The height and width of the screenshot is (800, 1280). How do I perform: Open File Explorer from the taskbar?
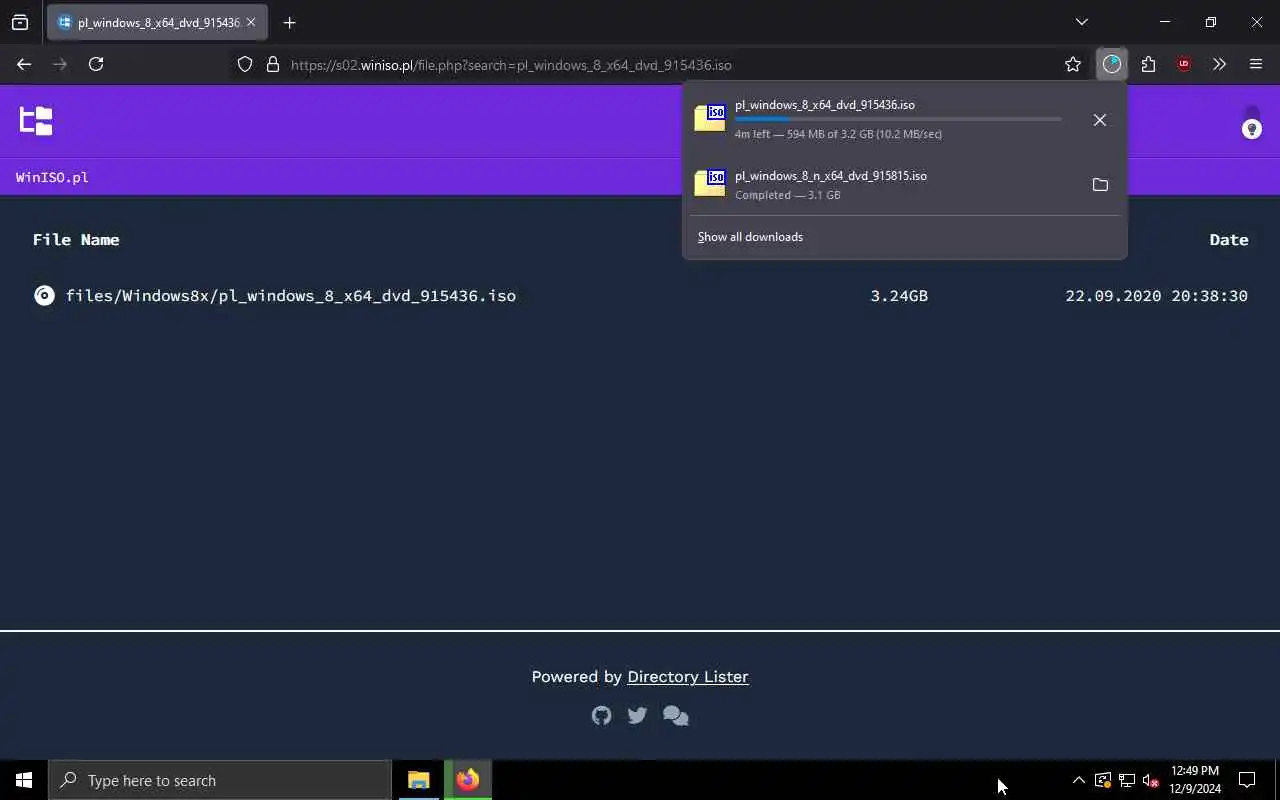[x=419, y=780]
